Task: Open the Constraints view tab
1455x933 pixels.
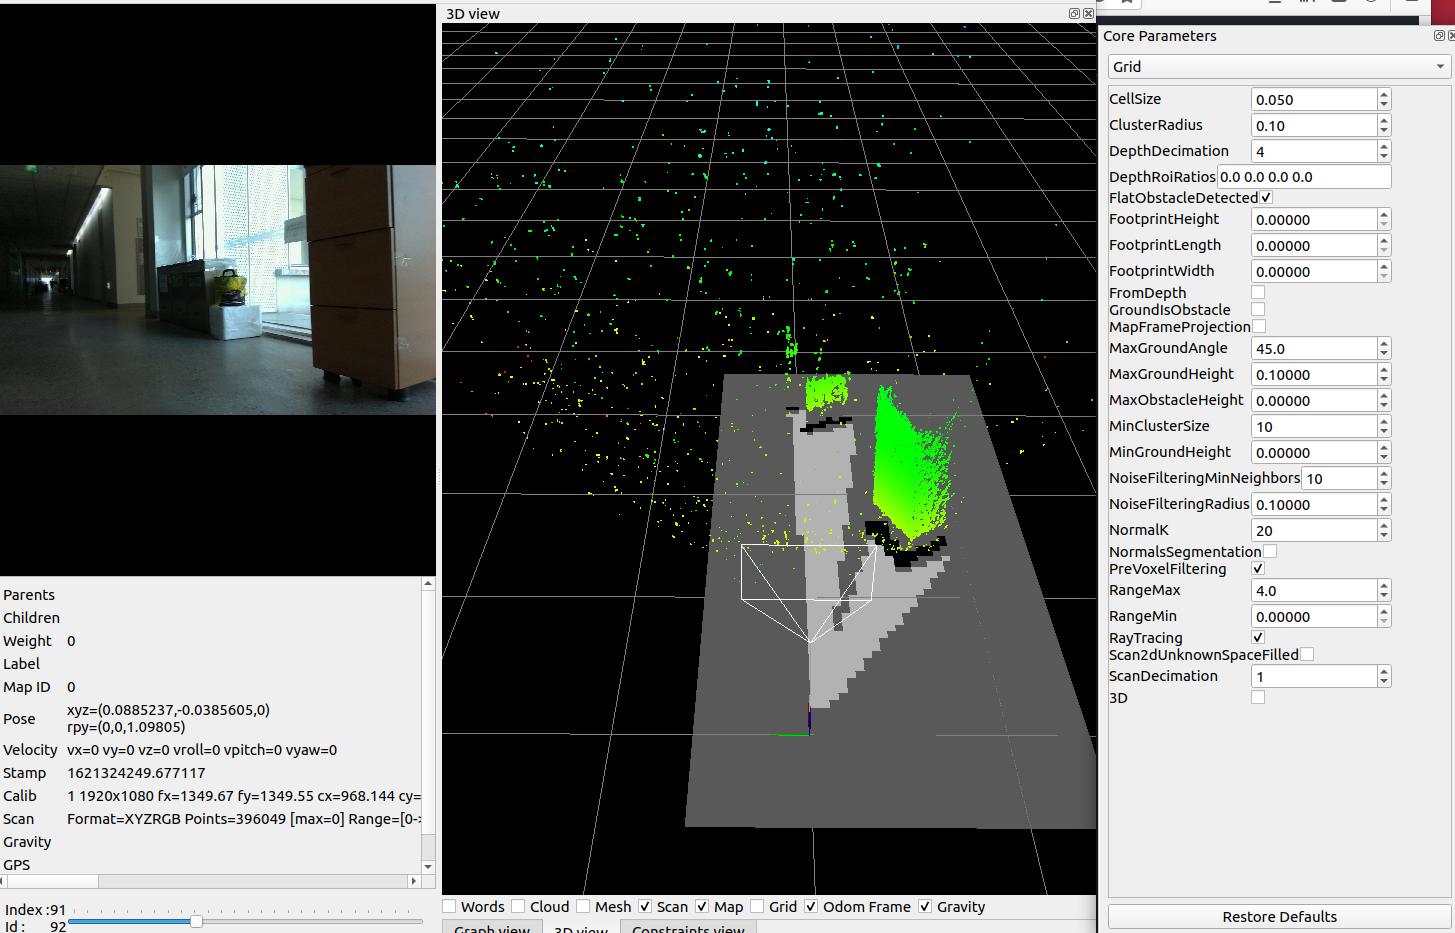Action: (x=687, y=928)
